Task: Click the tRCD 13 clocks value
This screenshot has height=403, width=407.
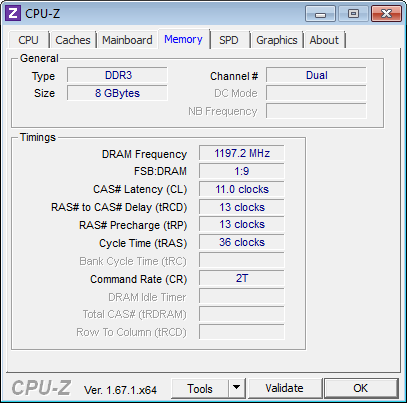Action: pos(242,207)
